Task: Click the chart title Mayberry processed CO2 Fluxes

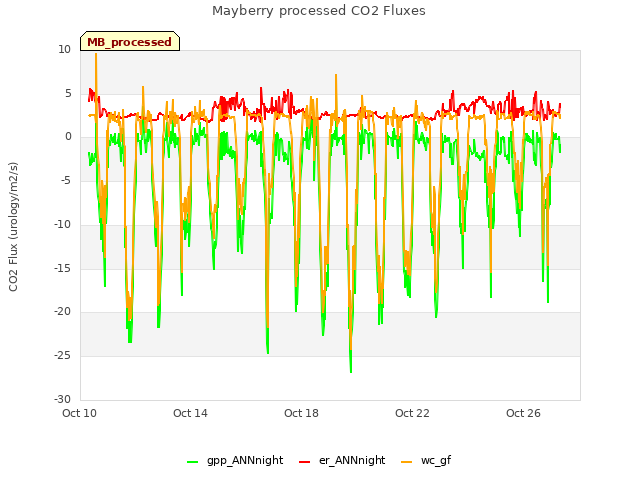Action: pyautogui.click(x=319, y=11)
